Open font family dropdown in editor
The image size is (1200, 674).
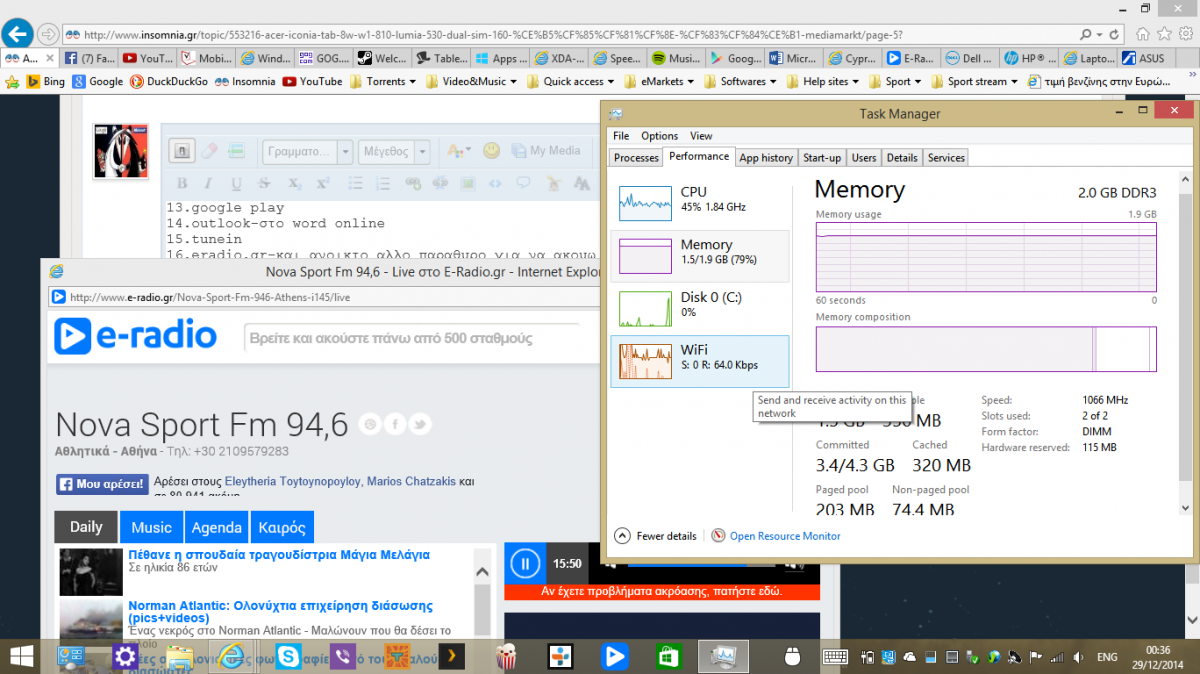pyautogui.click(x=307, y=151)
